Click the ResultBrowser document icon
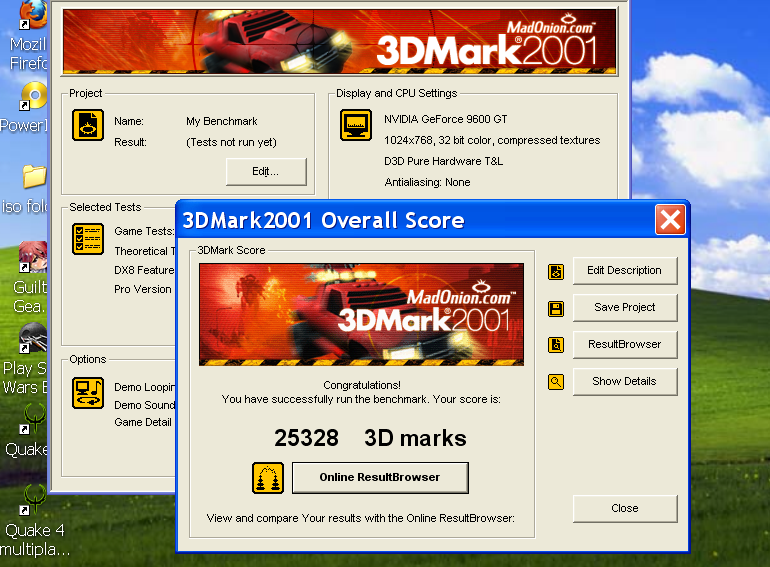 [x=556, y=345]
